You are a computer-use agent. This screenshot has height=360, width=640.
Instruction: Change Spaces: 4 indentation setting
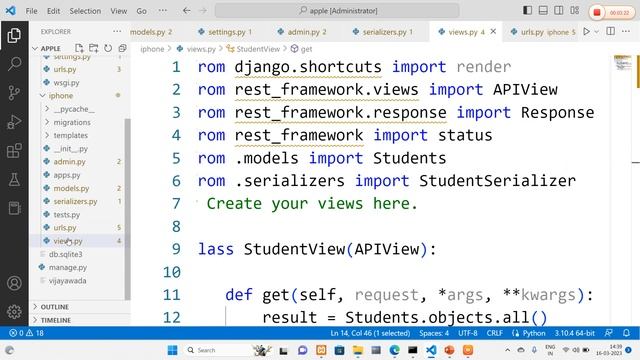434,333
